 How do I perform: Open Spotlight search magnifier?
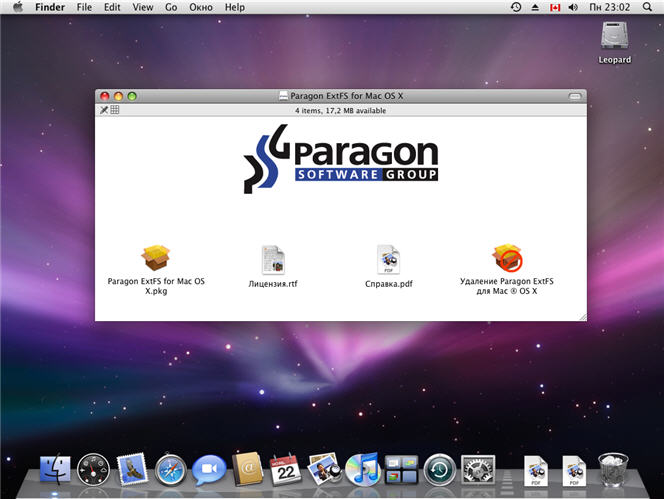pyautogui.click(x=647, y=7)
